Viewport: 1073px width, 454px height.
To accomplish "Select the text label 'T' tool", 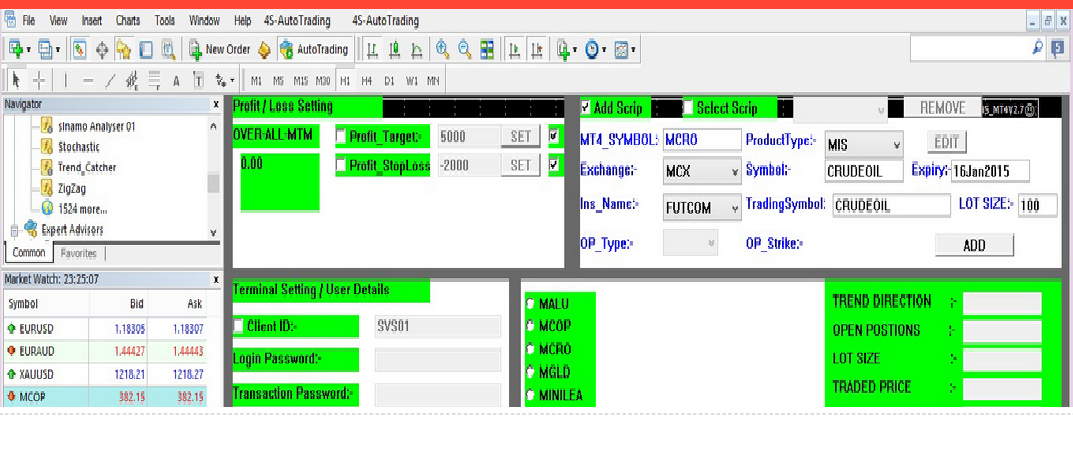I will [x=198, y=81].
